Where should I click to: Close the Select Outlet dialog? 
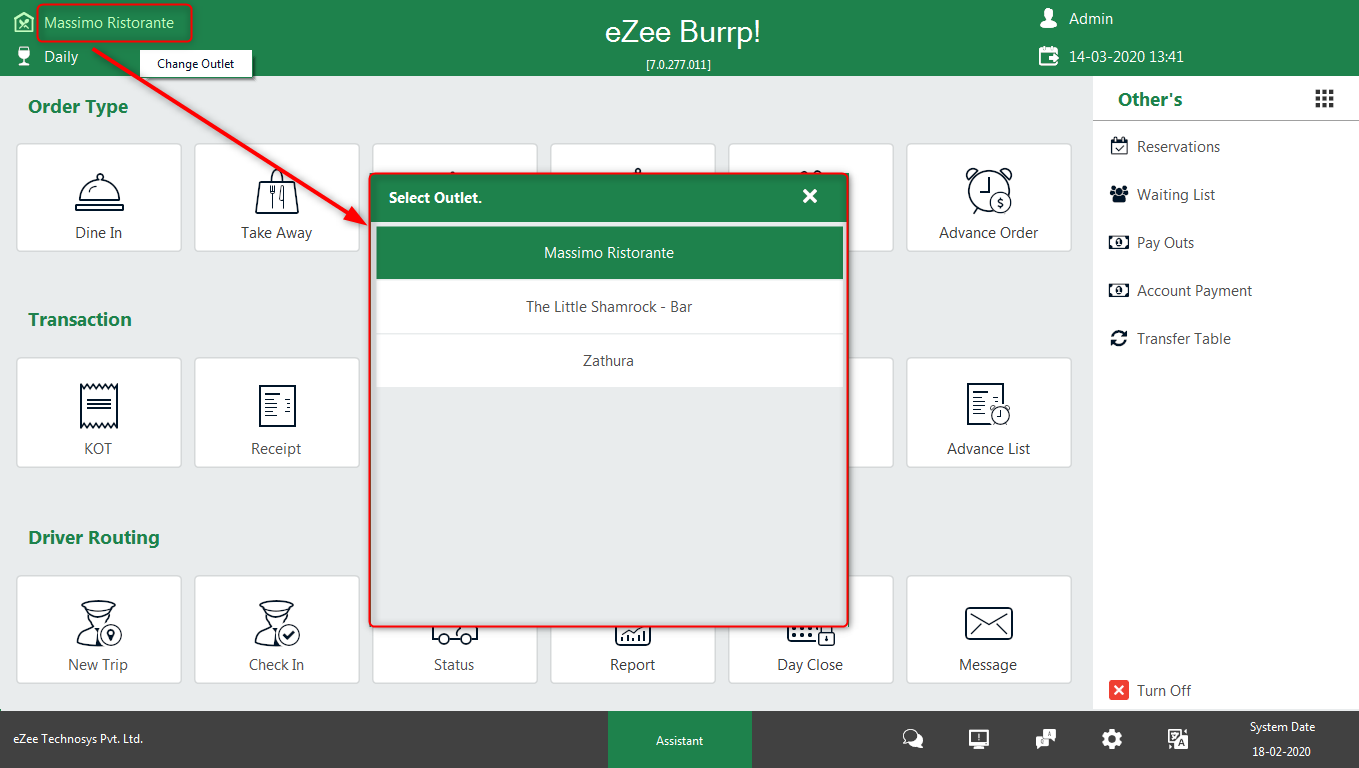[810, 196]
